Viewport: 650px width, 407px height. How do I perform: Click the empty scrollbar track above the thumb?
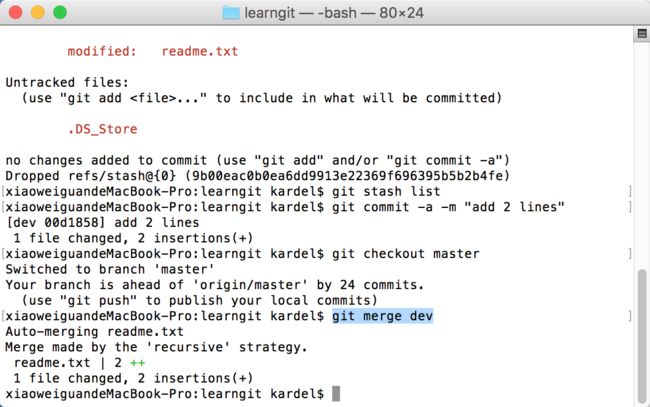pos(642,155)
